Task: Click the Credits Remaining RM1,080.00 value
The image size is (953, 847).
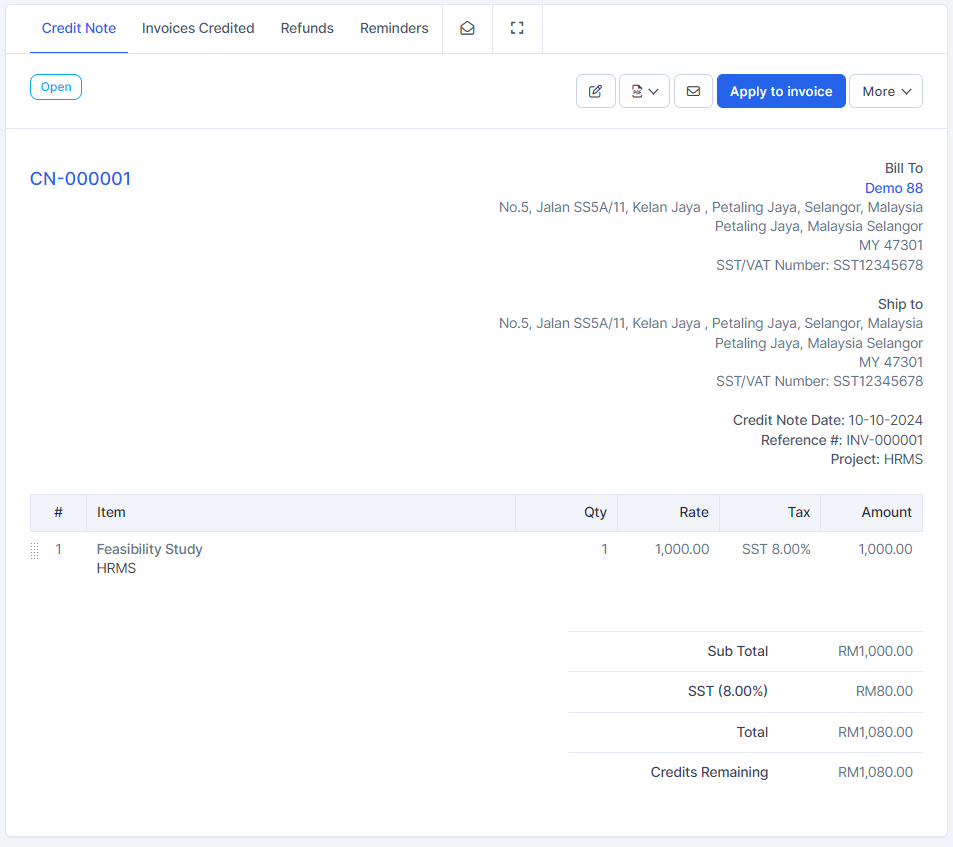Action: [875, 772]
